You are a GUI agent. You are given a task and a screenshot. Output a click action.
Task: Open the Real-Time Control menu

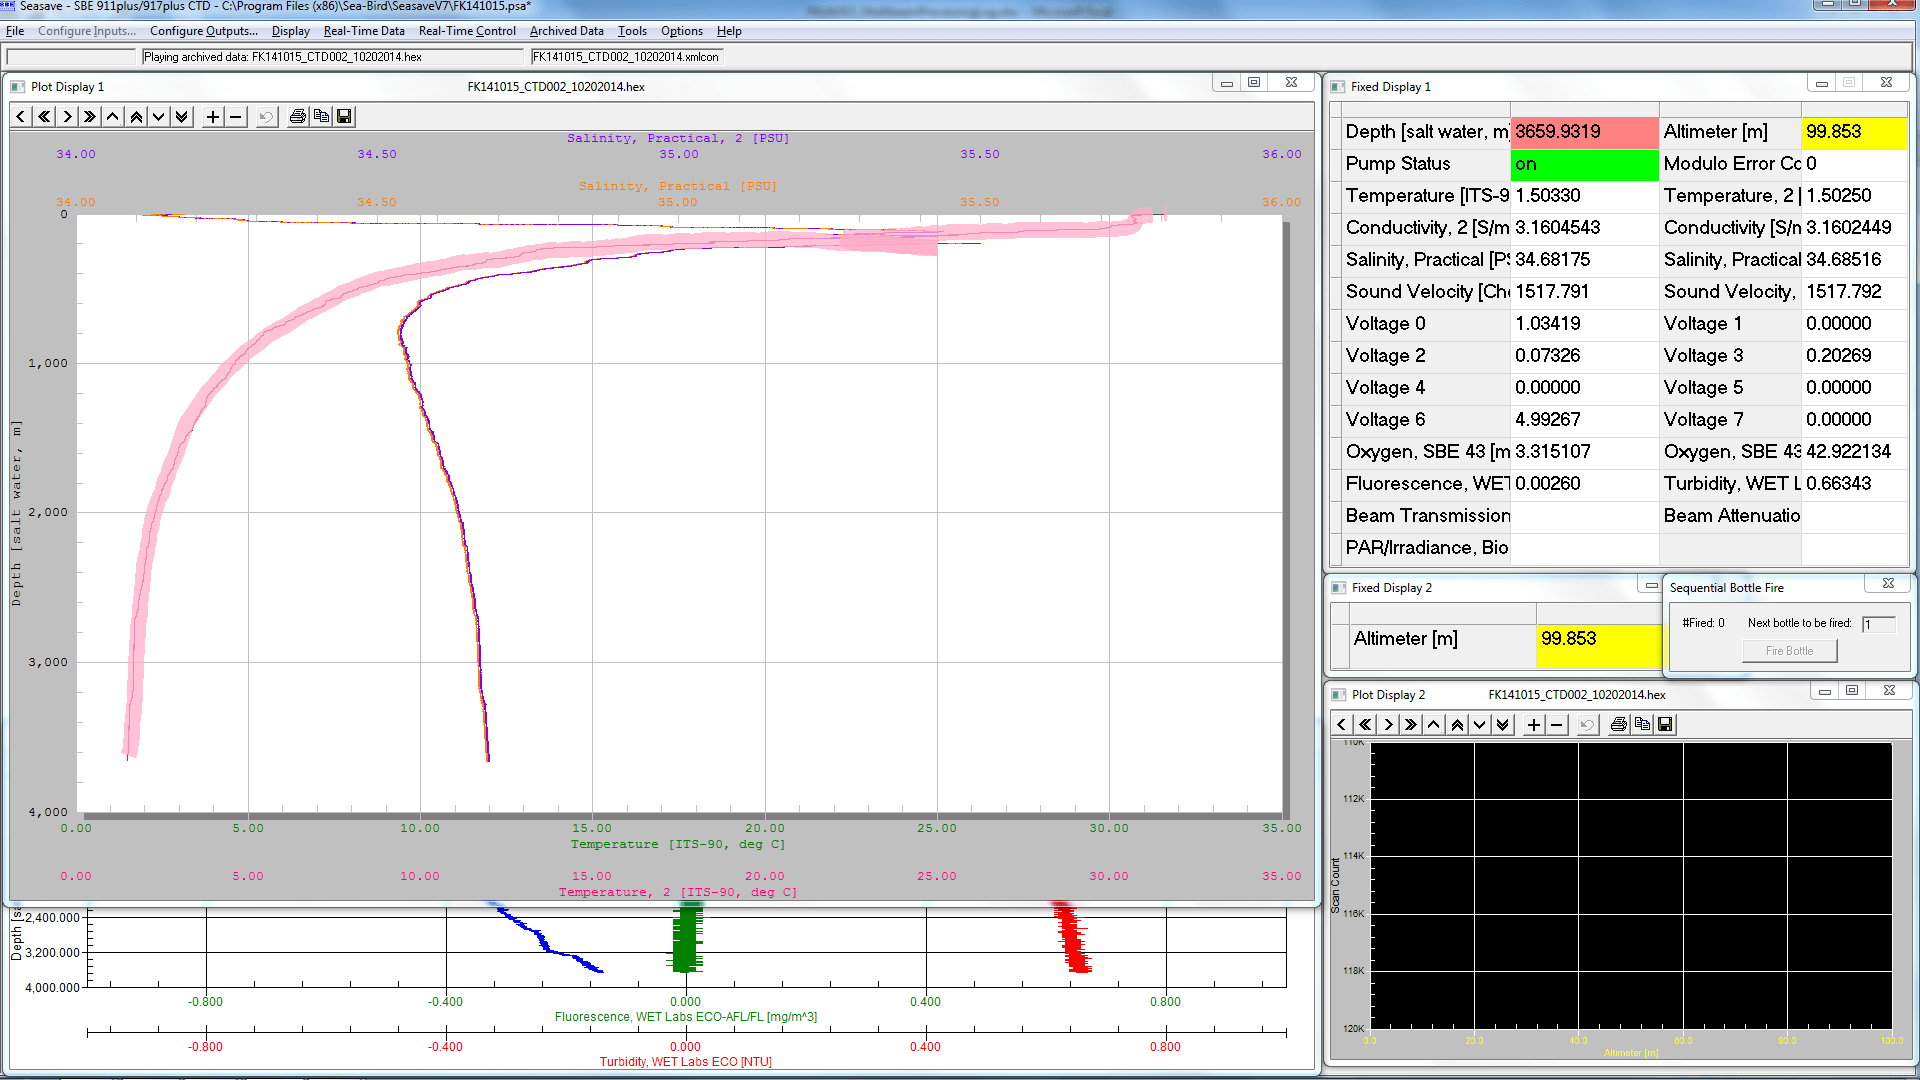(467, 31)
